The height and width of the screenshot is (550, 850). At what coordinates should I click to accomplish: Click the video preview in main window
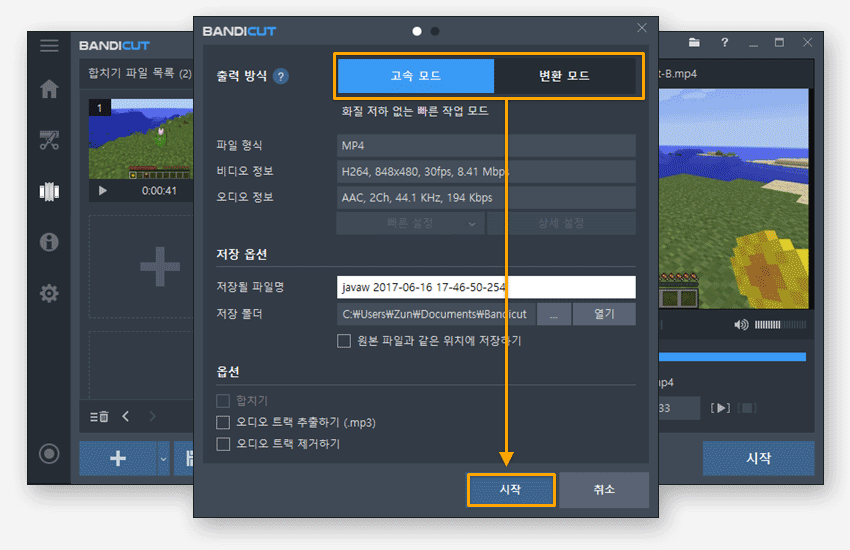pyautogui.click(x=734, y=199)
